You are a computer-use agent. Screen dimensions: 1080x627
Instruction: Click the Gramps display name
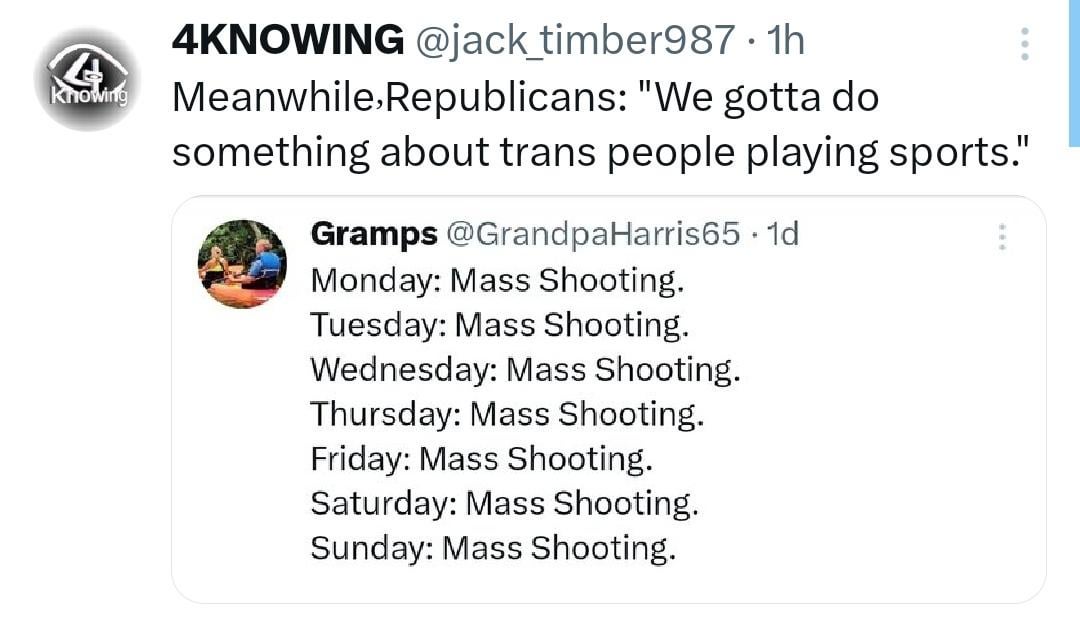[x=374, y=234]
